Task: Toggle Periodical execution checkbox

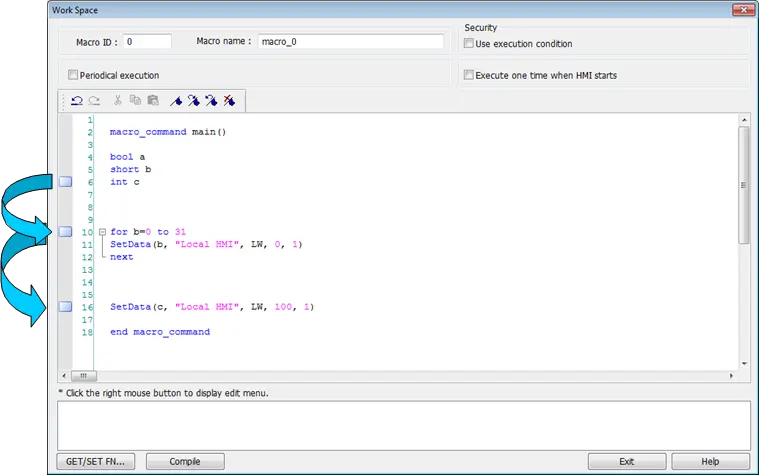Action: (x=73, y=75)
